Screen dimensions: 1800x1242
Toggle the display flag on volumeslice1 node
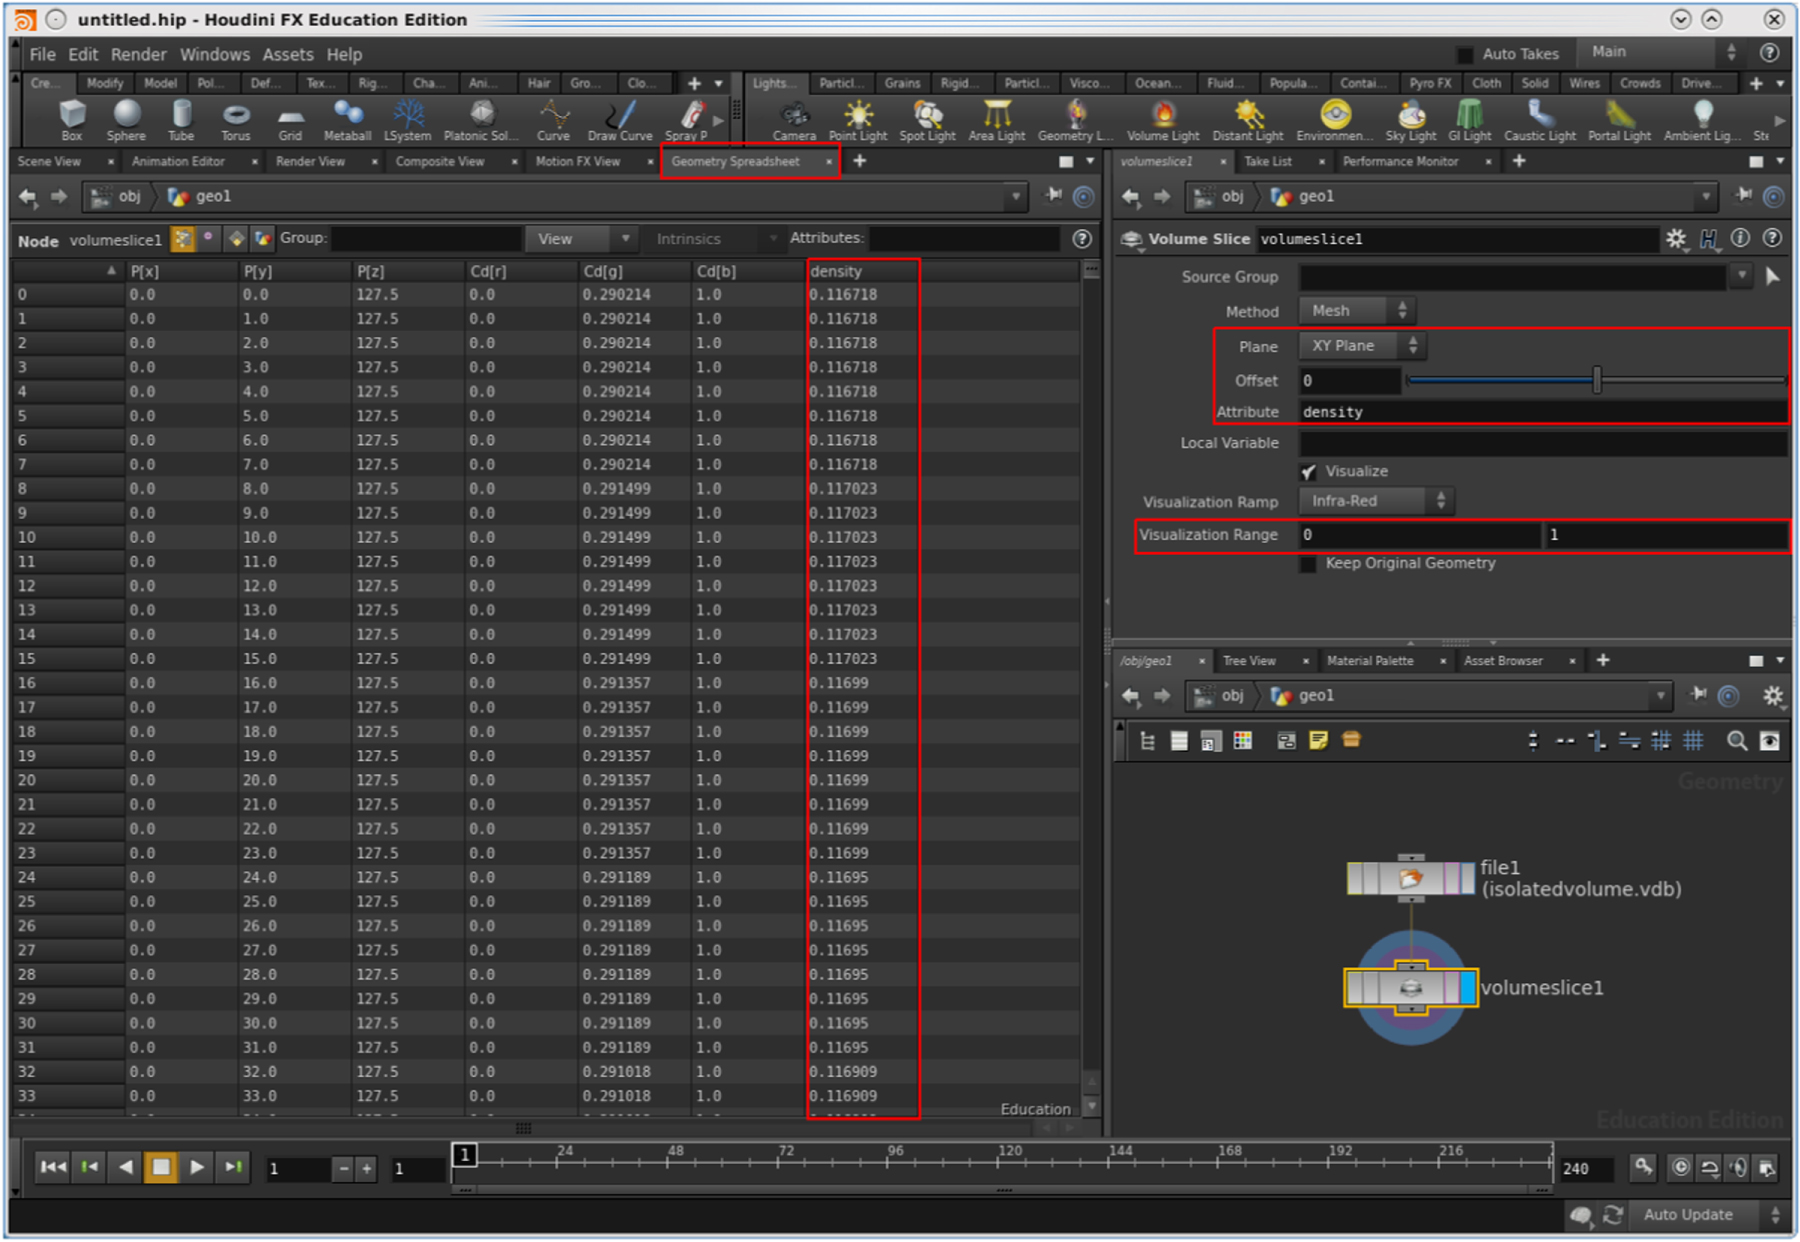coord(1468,988)
